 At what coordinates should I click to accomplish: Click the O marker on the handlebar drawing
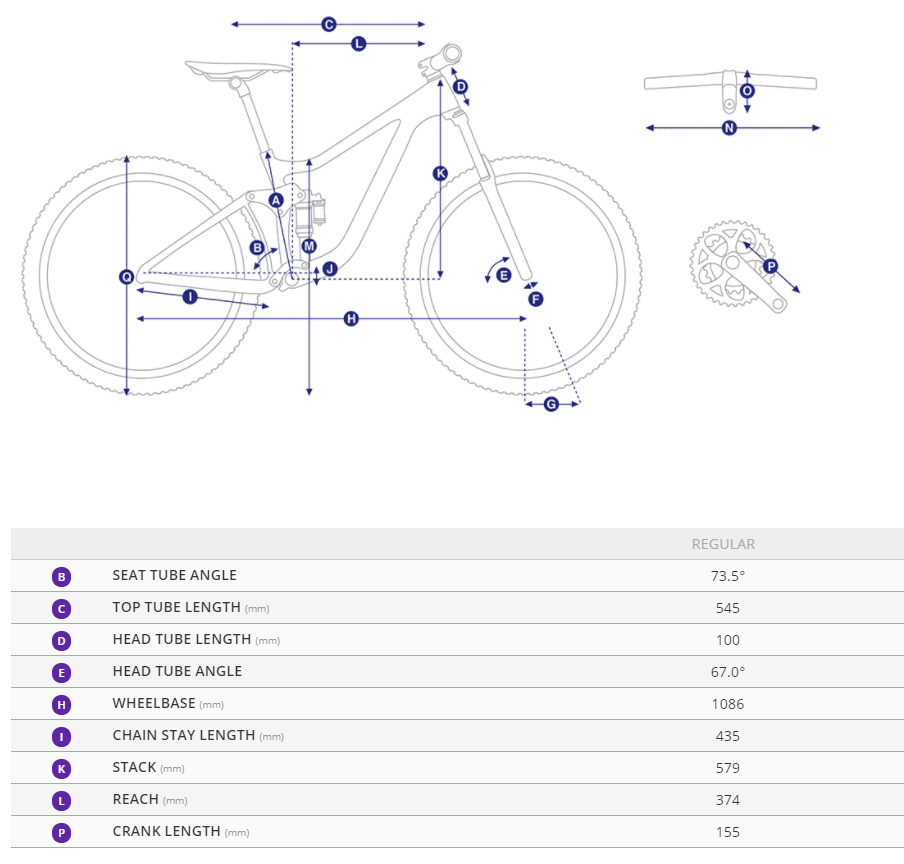coord(747,91)
